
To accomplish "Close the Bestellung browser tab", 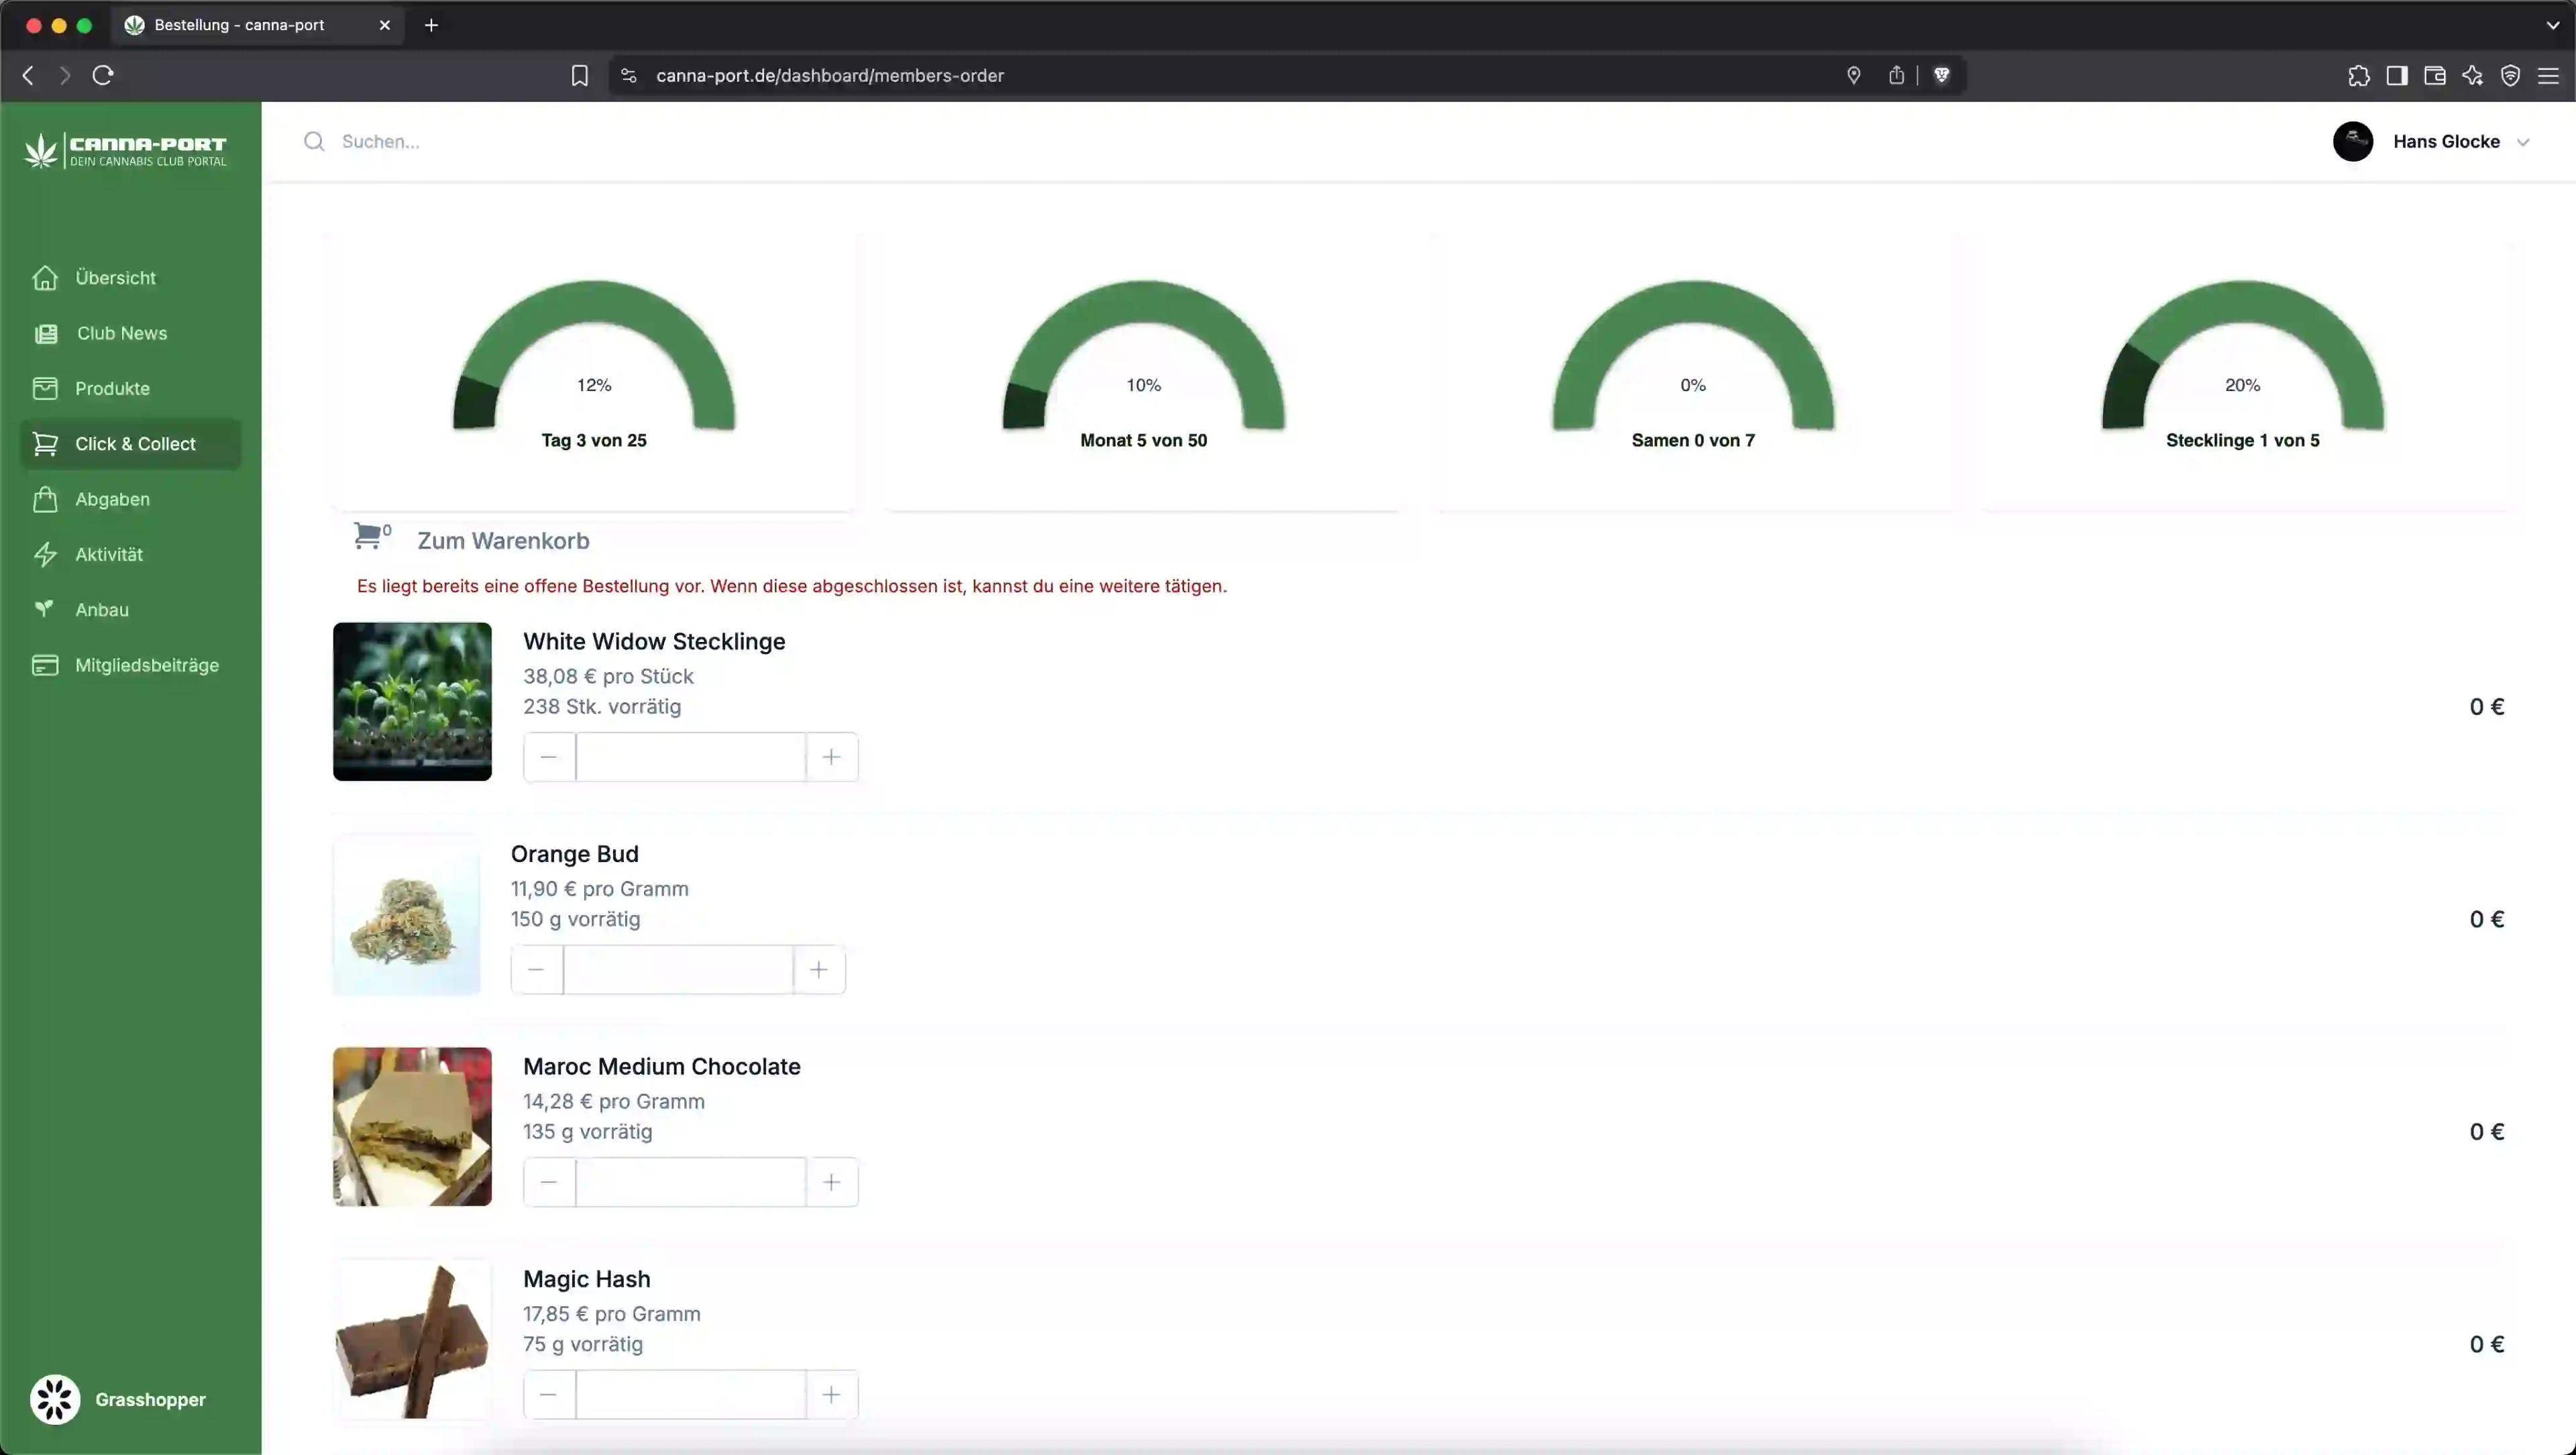I will (x=385, y=25).
